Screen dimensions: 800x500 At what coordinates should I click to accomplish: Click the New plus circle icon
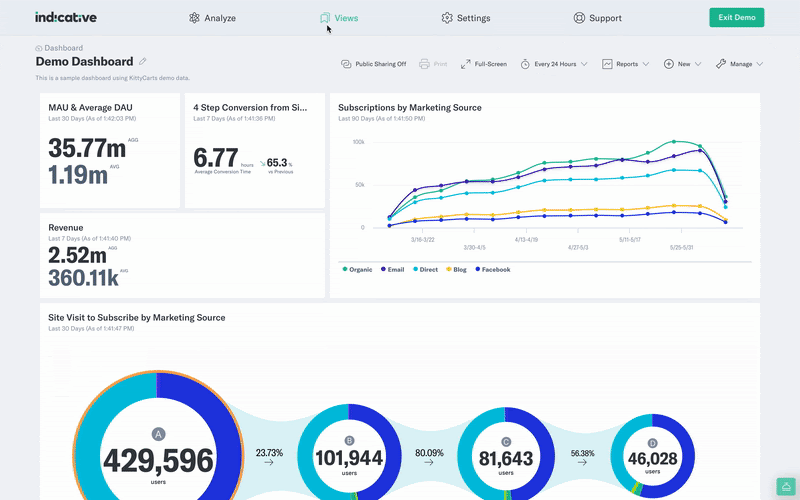[668, 64]
